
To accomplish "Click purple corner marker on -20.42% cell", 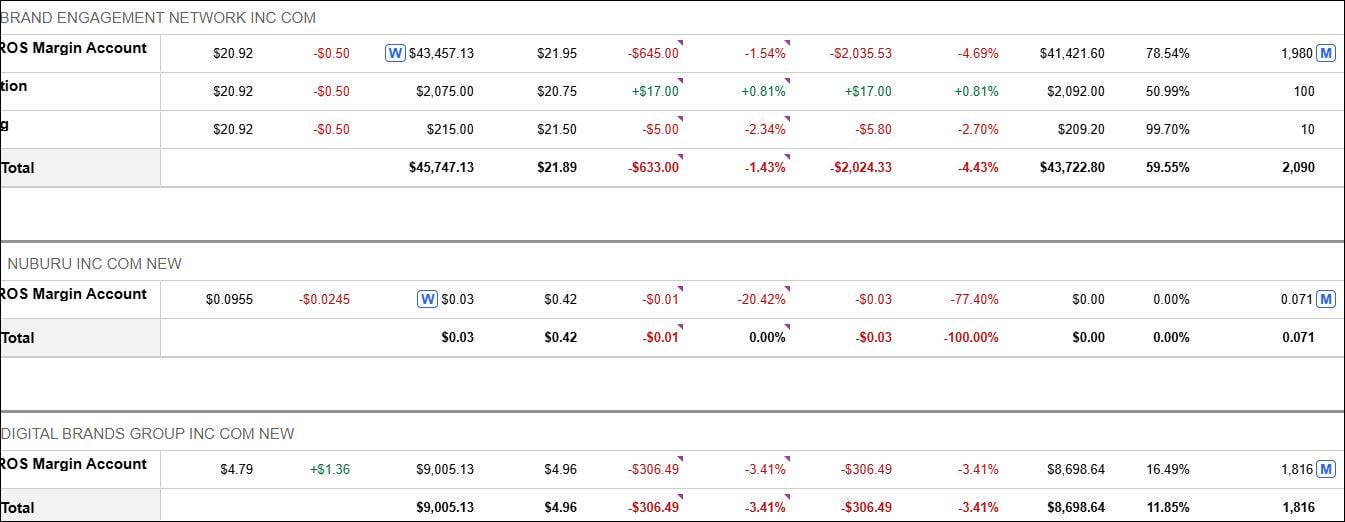I will click(788, 288).
